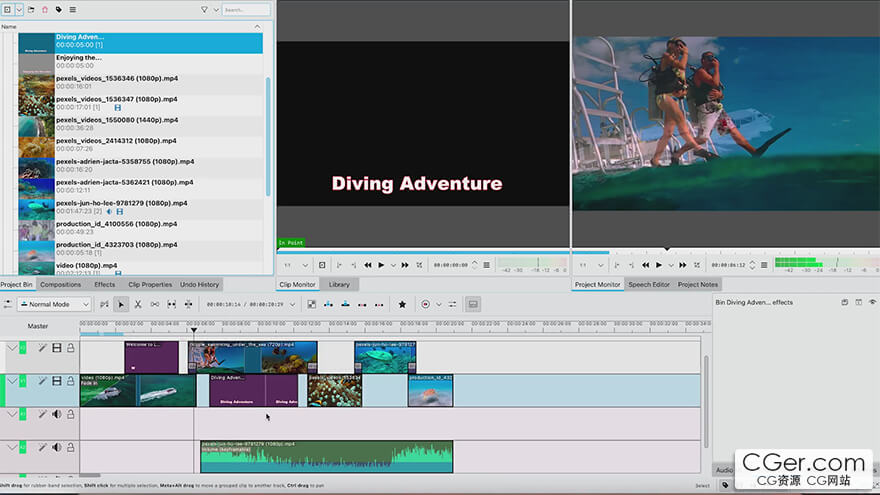The height and width of the screenshot is (495, 880).
Task: Click the Project Monitor audio level meter
Action: pyautogui.click(x=826, y=263)
